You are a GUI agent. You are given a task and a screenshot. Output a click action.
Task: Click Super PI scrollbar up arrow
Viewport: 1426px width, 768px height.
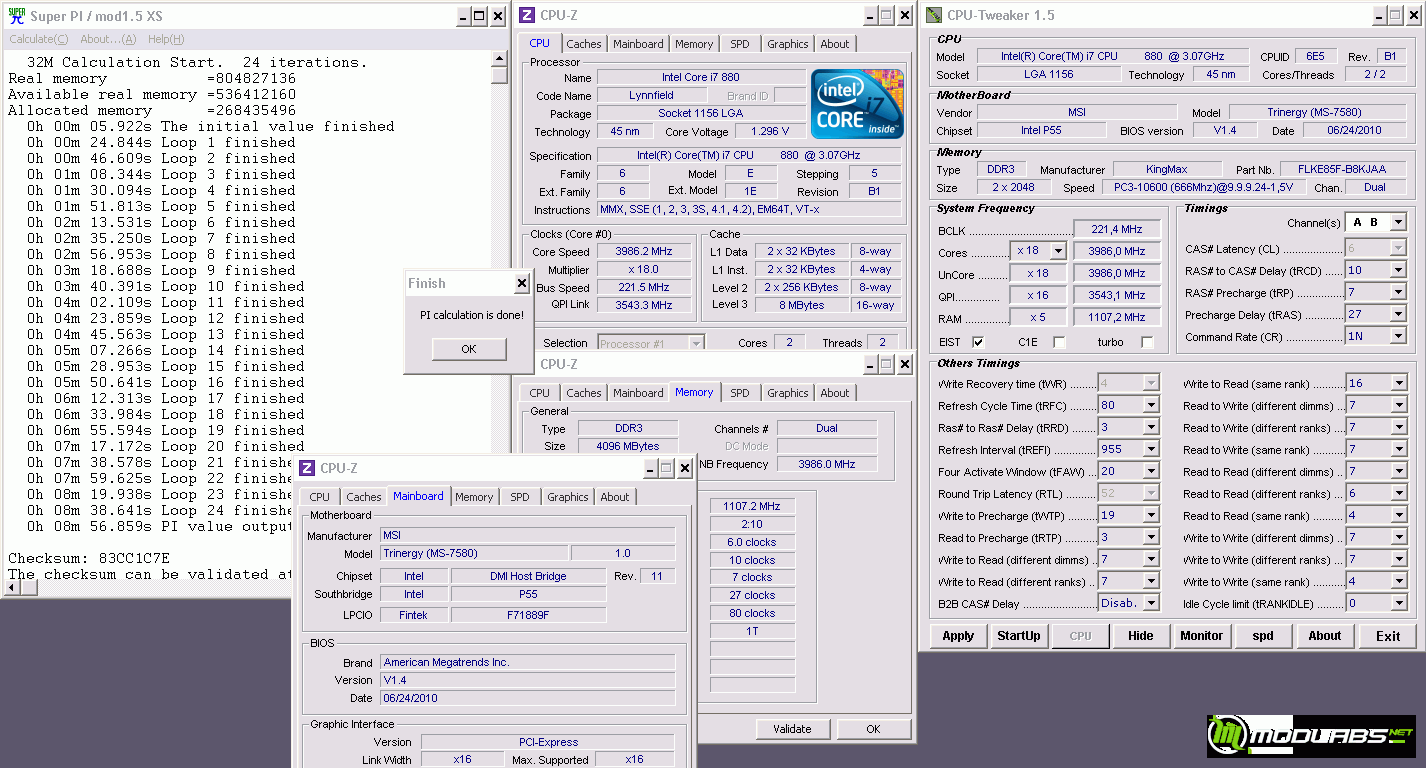500,59
